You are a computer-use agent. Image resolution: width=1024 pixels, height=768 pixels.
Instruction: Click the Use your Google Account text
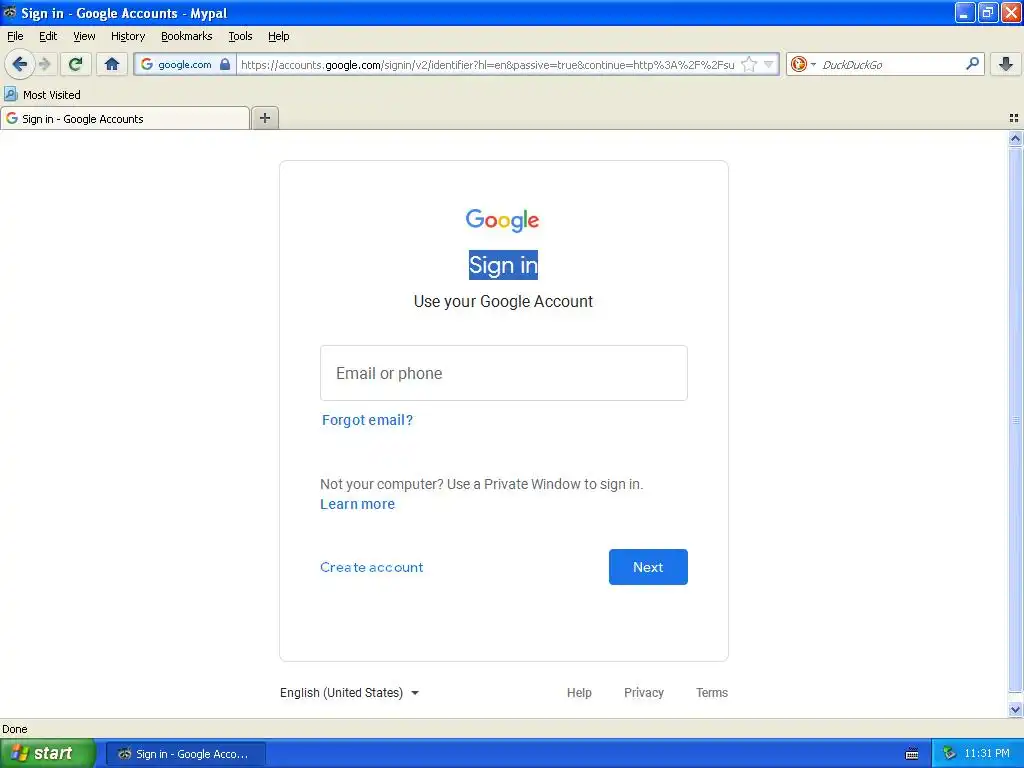click(x=503, y=301)
